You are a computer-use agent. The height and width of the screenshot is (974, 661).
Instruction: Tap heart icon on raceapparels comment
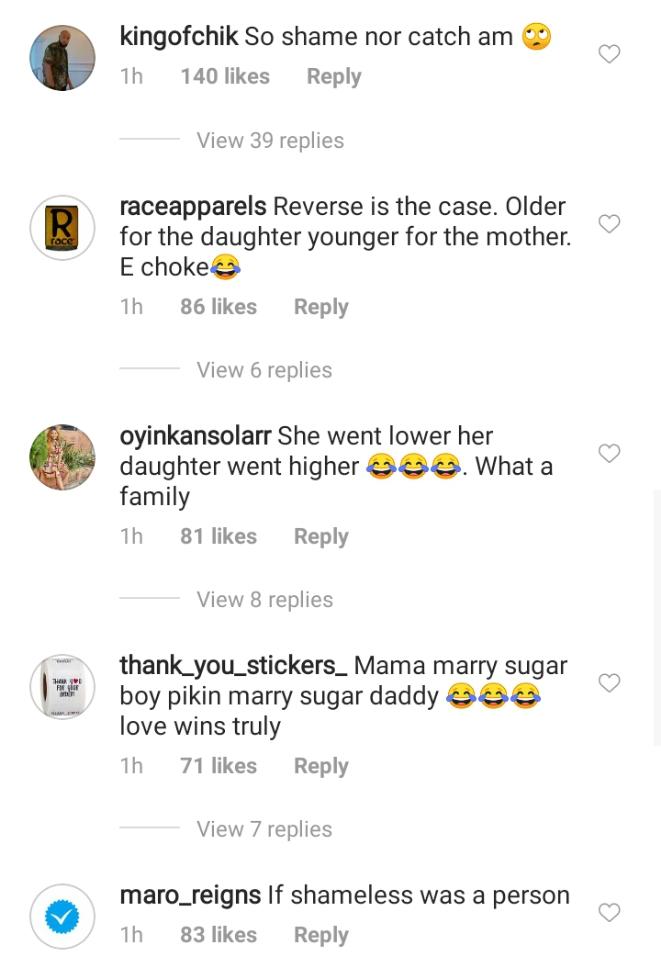pyautogui.click(x=609, y=224)
